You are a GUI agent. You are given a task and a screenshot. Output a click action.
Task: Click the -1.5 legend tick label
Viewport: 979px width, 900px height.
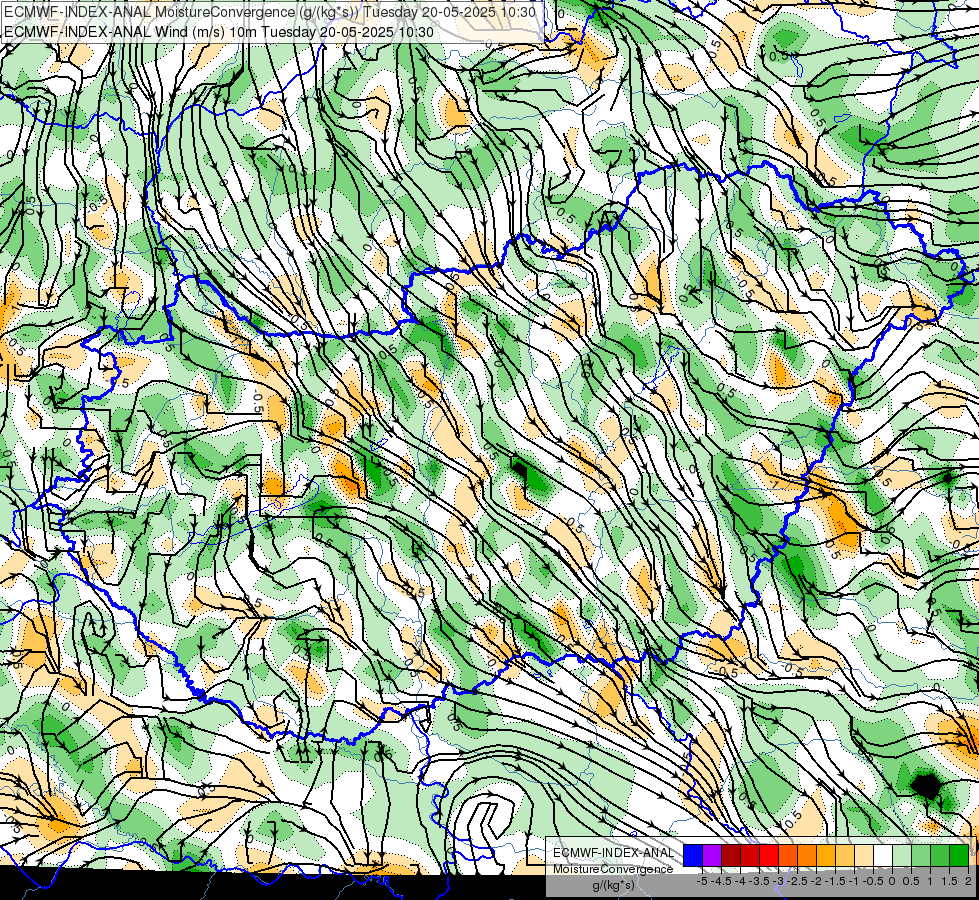(835, 881)
